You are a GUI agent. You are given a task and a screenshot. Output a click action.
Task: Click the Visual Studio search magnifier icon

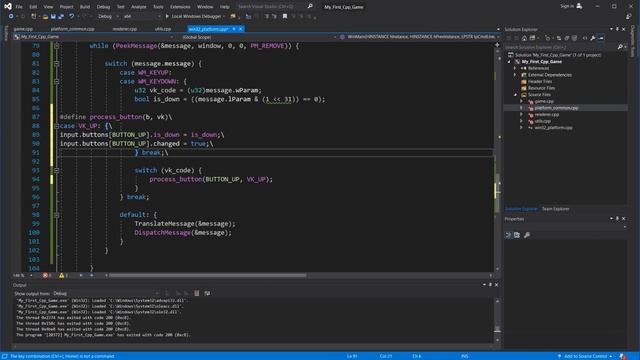[x=310, y=6]
